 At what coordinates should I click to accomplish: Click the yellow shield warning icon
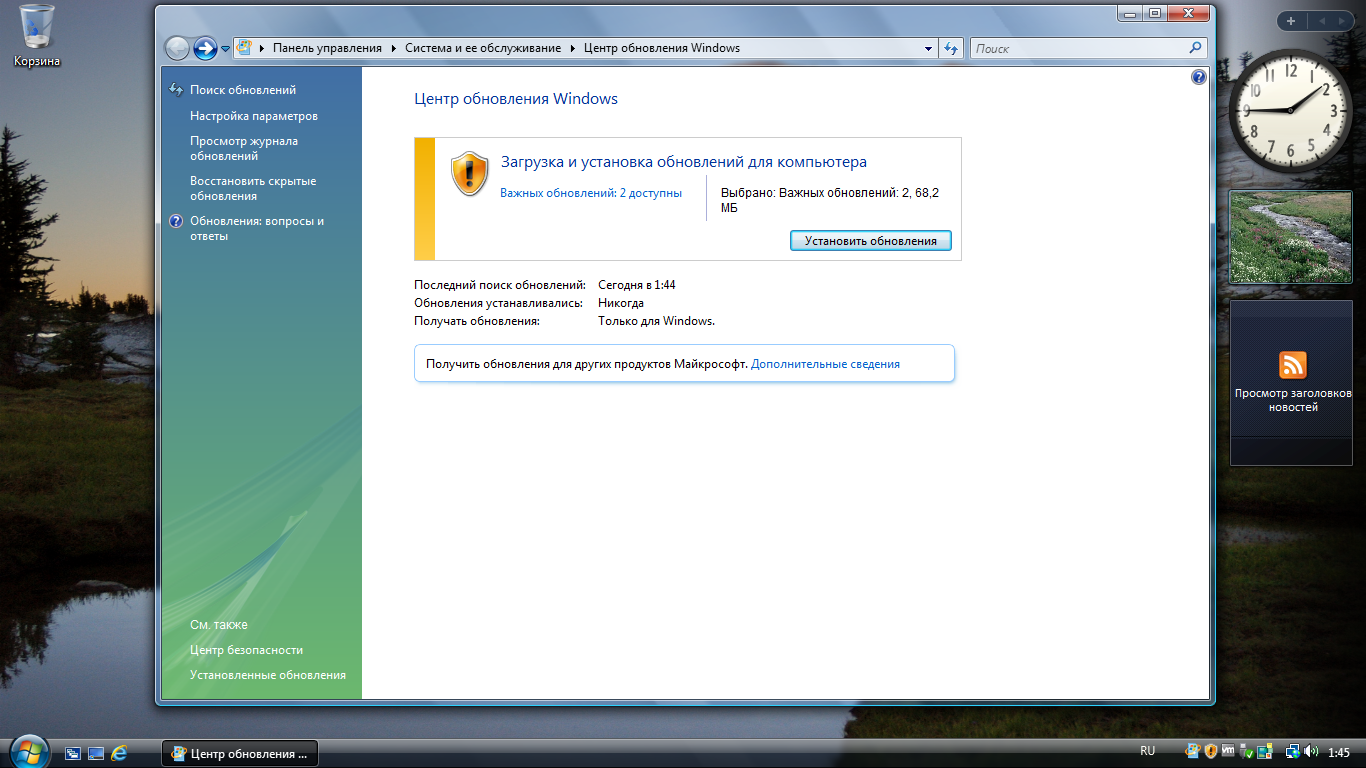click(469, 173)
